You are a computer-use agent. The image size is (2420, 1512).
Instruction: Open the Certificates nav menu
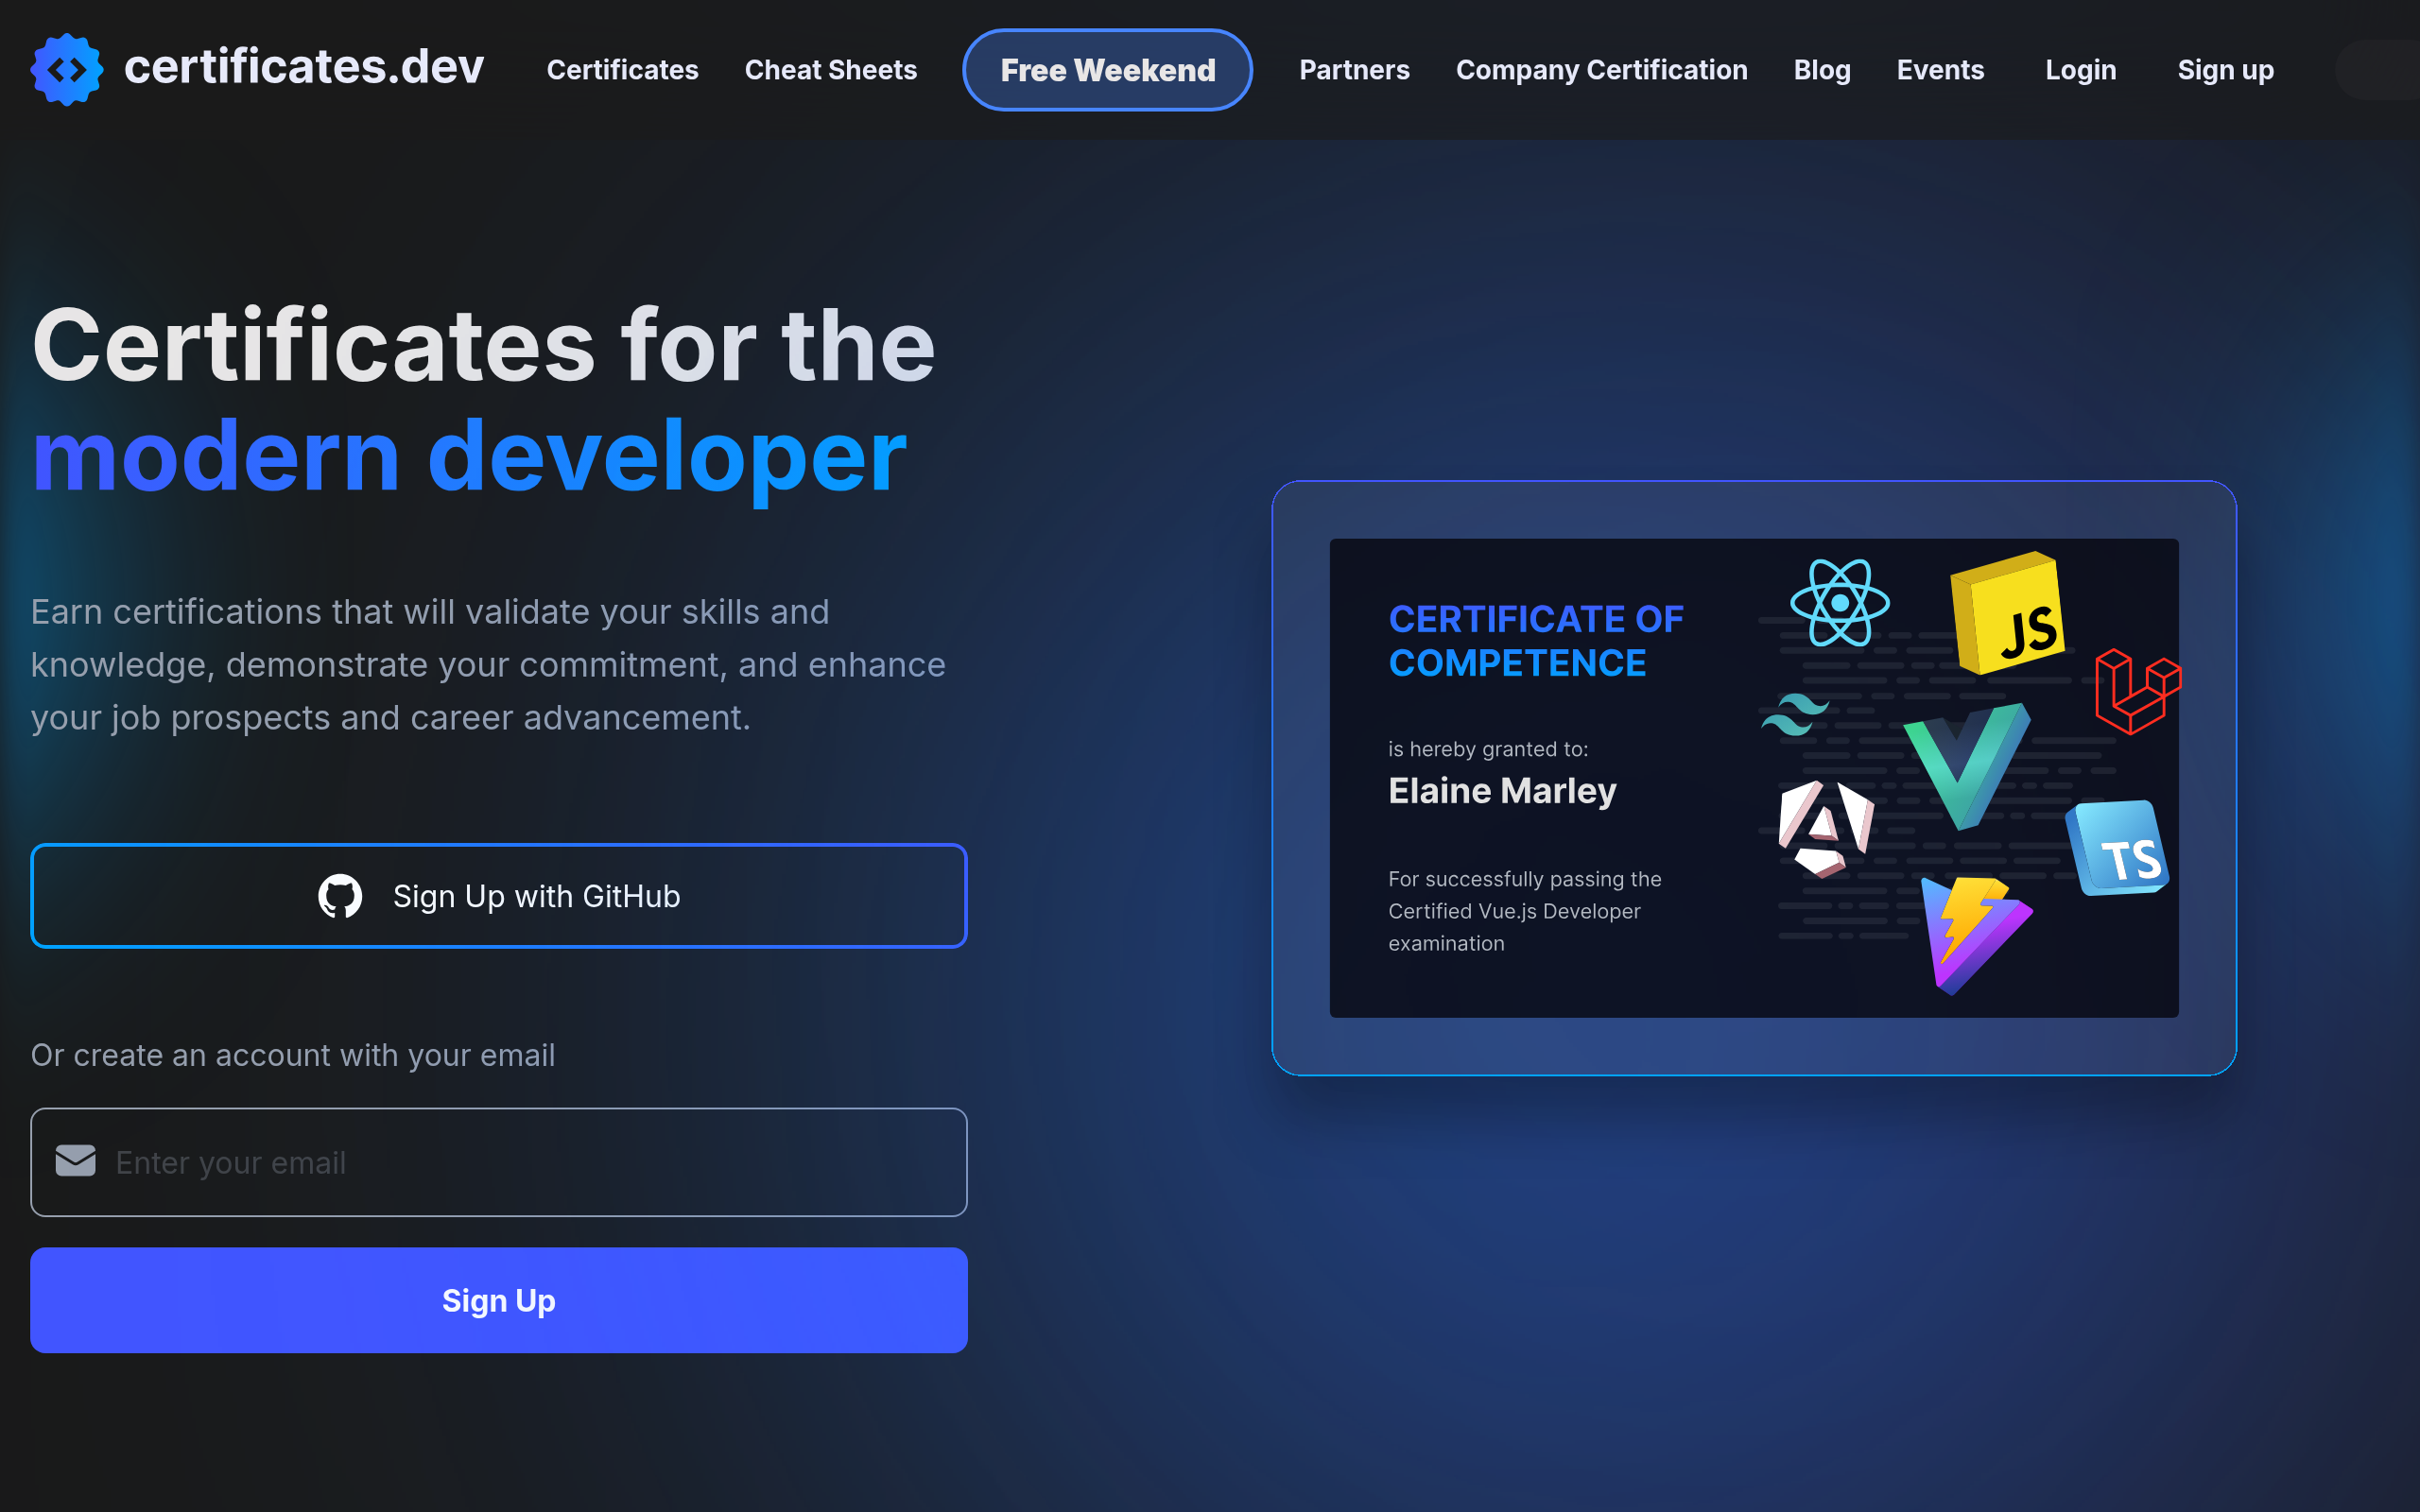point(622,70)
